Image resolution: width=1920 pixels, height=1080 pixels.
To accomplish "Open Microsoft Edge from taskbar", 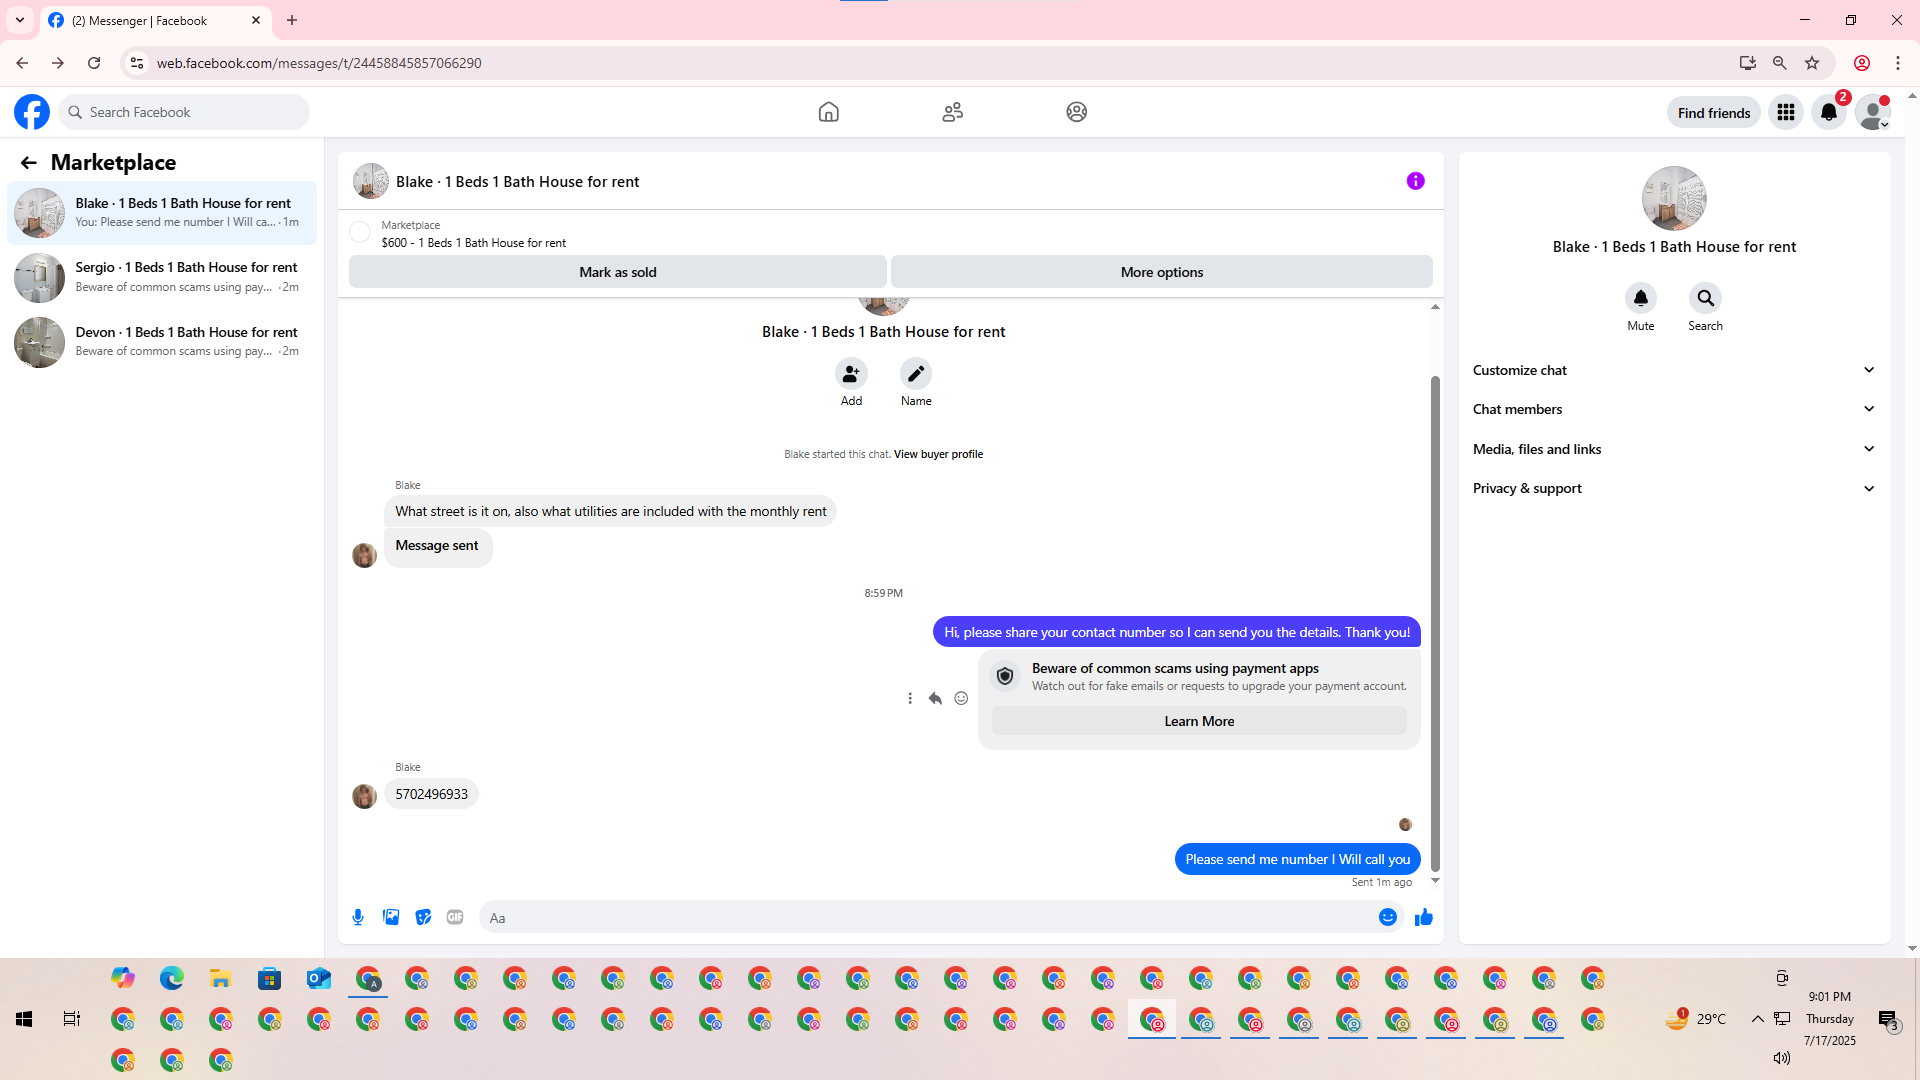I will click(x=172, y=978).
